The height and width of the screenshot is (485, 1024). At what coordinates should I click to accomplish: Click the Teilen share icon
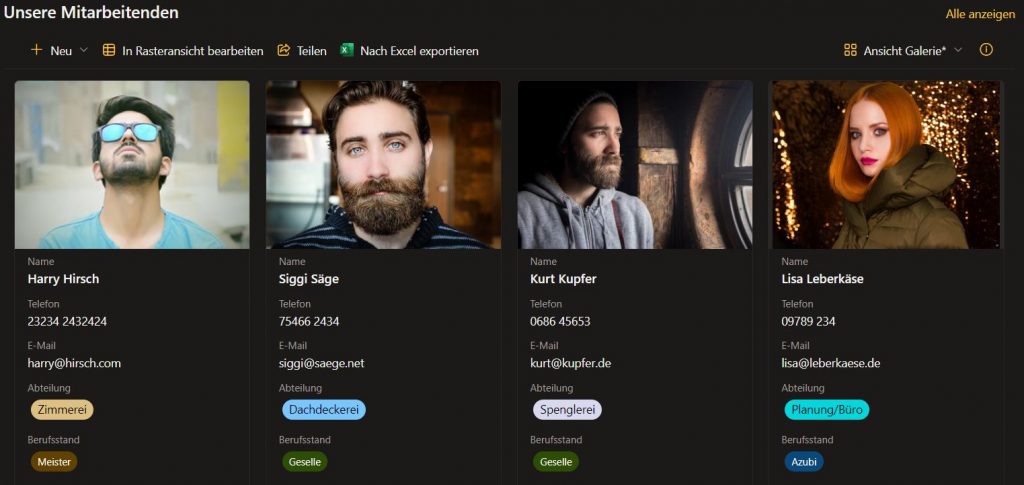click(284, 50)
